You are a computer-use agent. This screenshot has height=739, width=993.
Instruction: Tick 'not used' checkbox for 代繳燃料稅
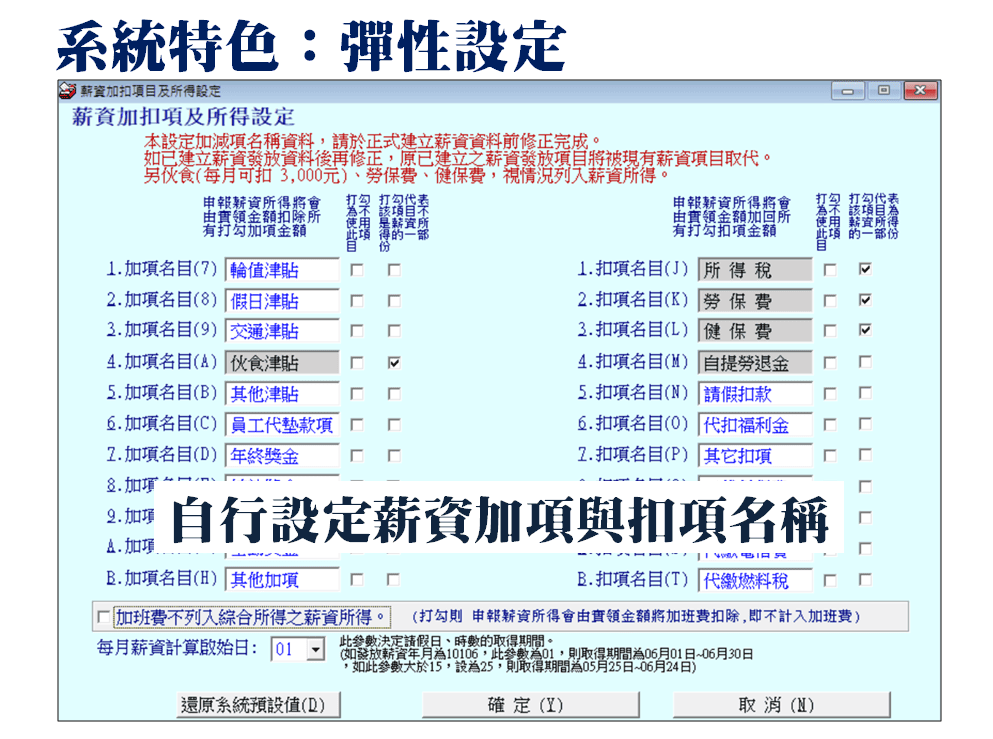830,580
